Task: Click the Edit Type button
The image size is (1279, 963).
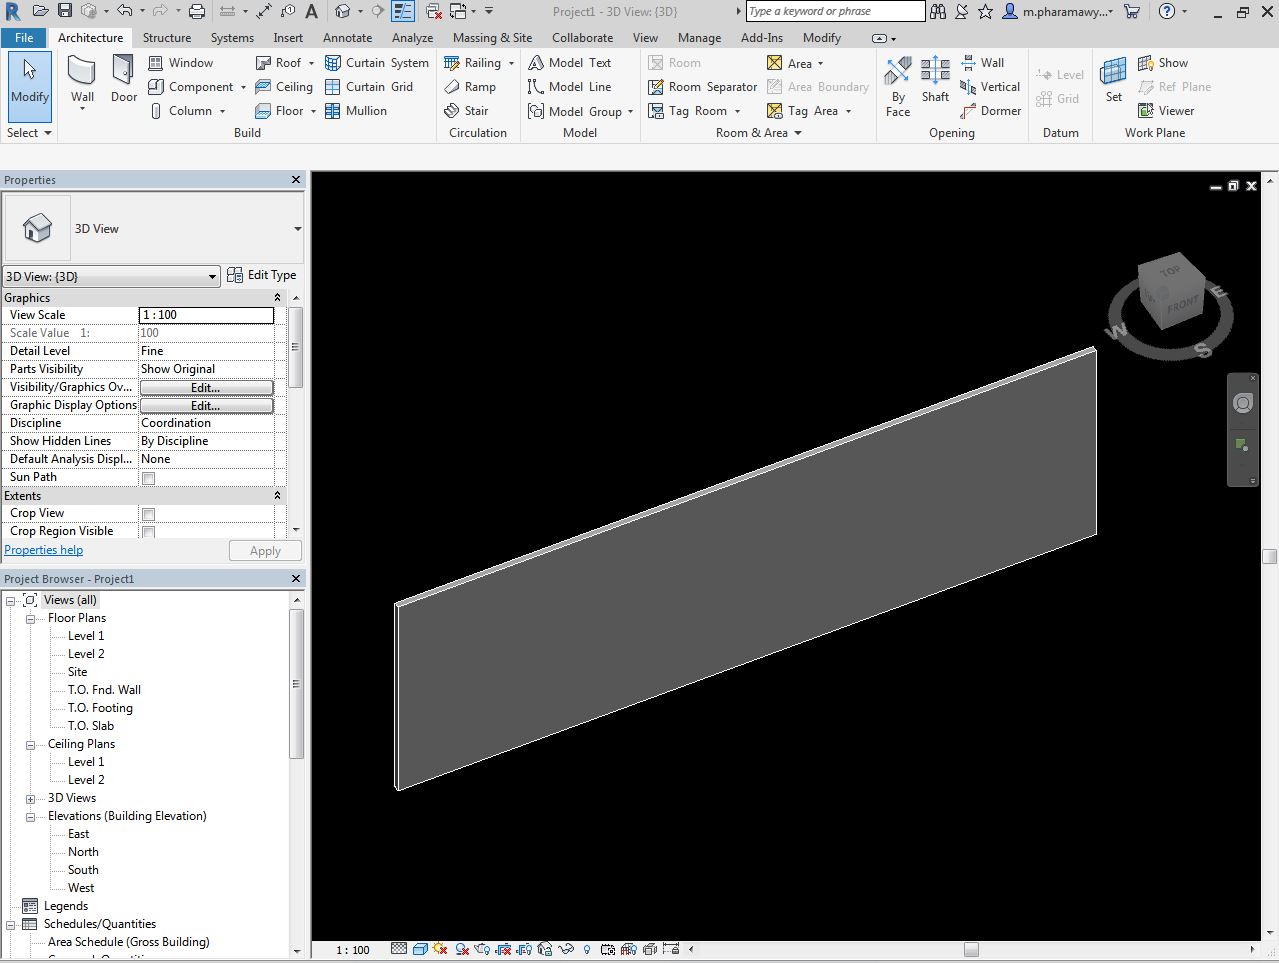Action: [262, 275]
